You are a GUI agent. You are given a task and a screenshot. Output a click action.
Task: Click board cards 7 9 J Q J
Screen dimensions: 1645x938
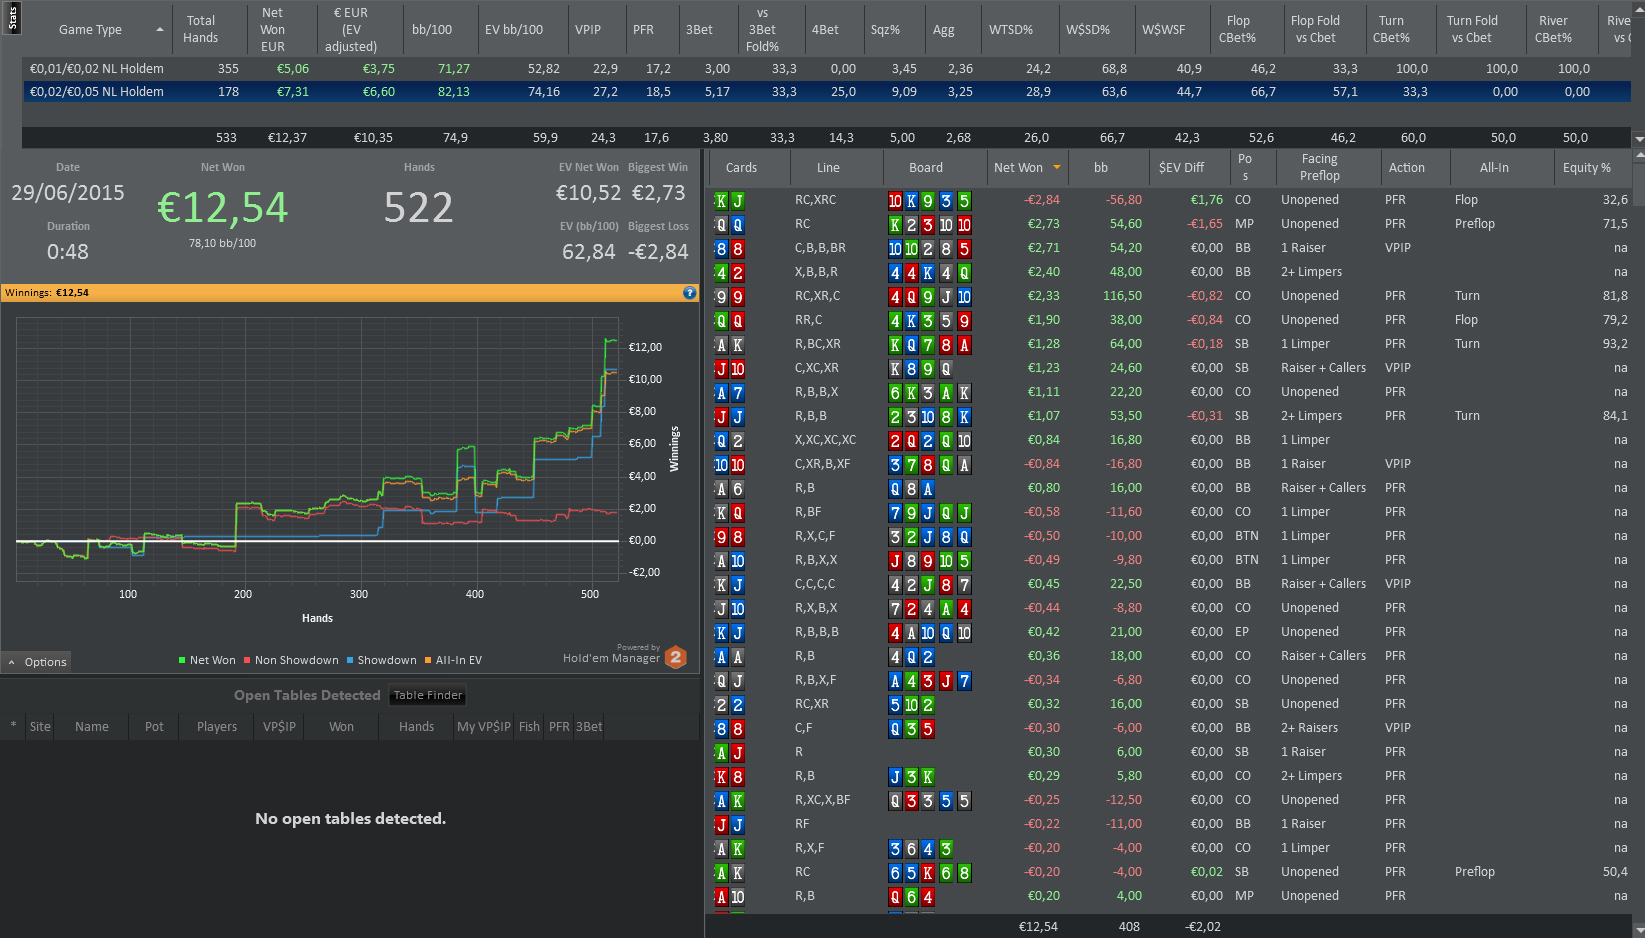tap(929, 513)
